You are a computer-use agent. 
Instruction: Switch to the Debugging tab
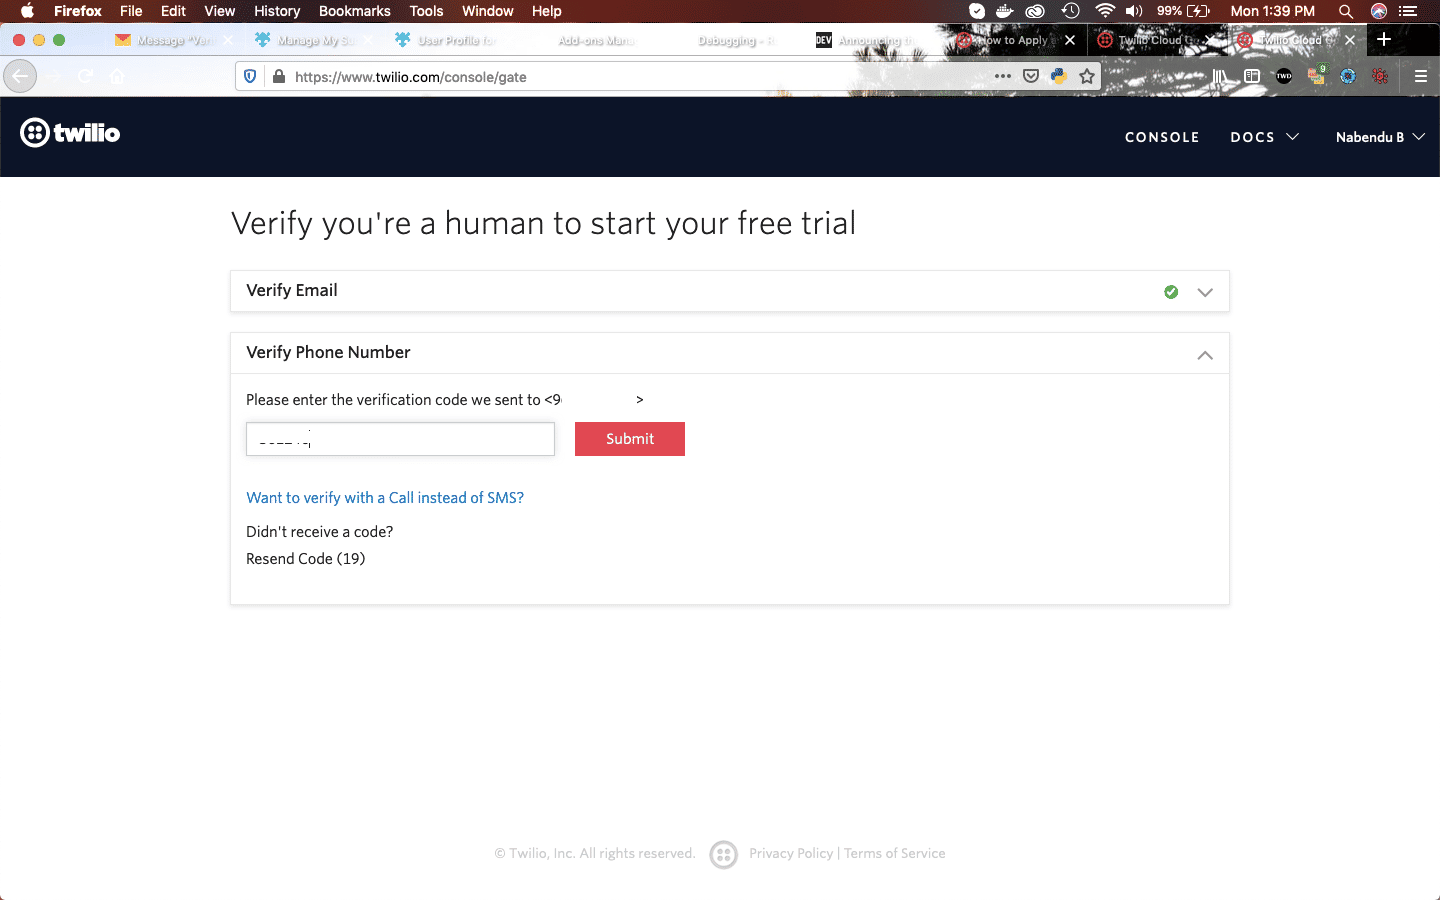pos(736,40)
